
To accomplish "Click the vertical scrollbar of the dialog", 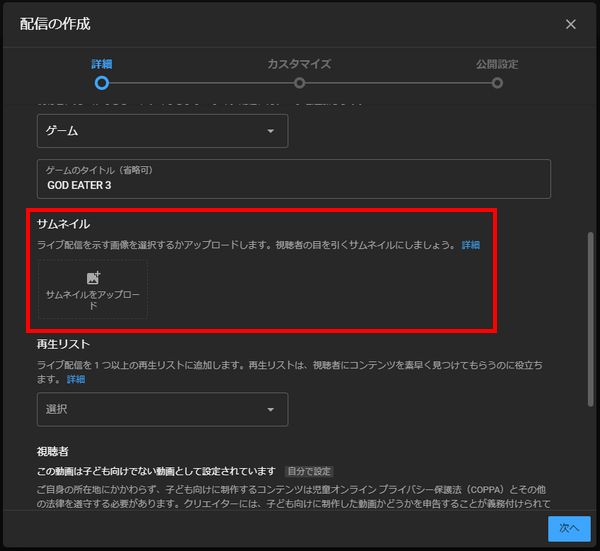I will pyautogui.click(x=590, y=319).
